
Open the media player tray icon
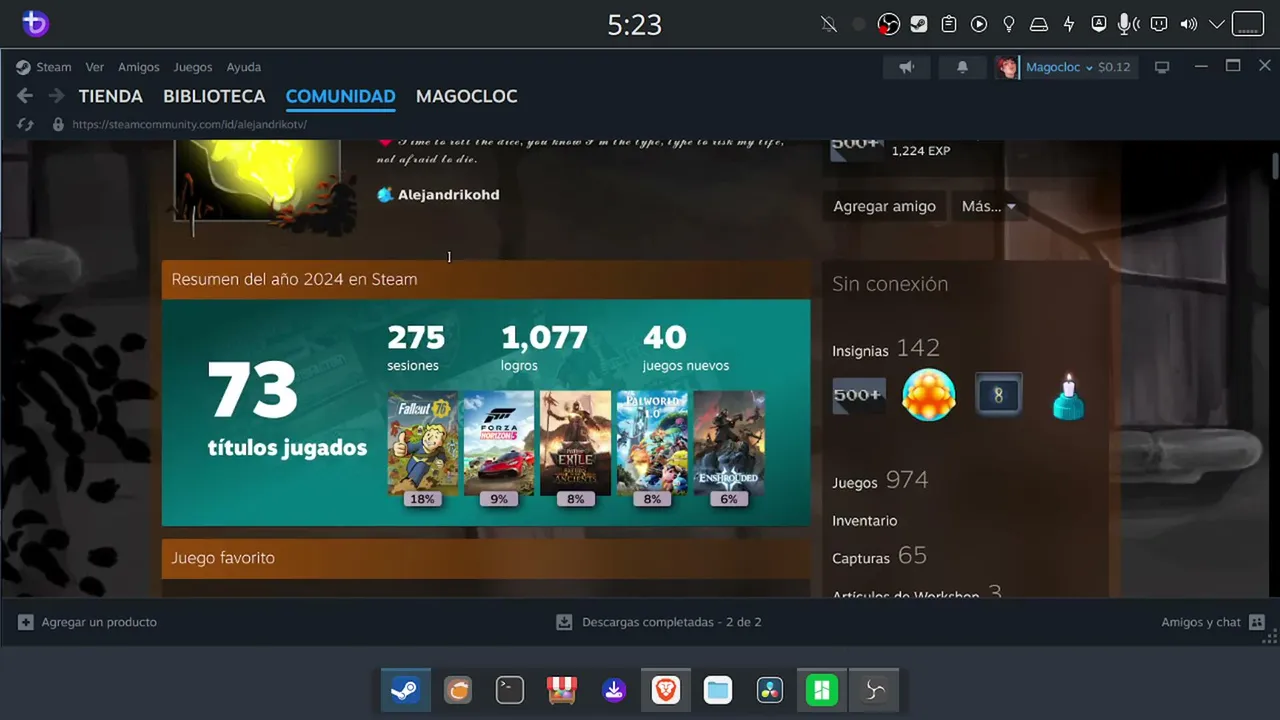click(x=979, y=24)
